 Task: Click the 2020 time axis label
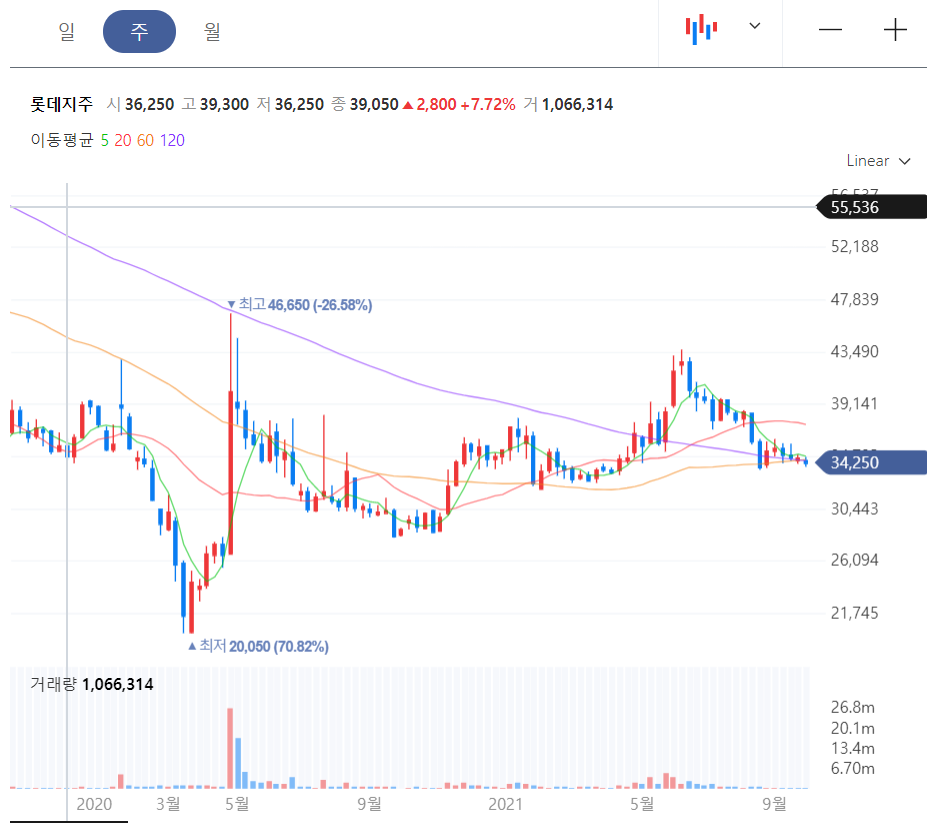click(94, 804)
